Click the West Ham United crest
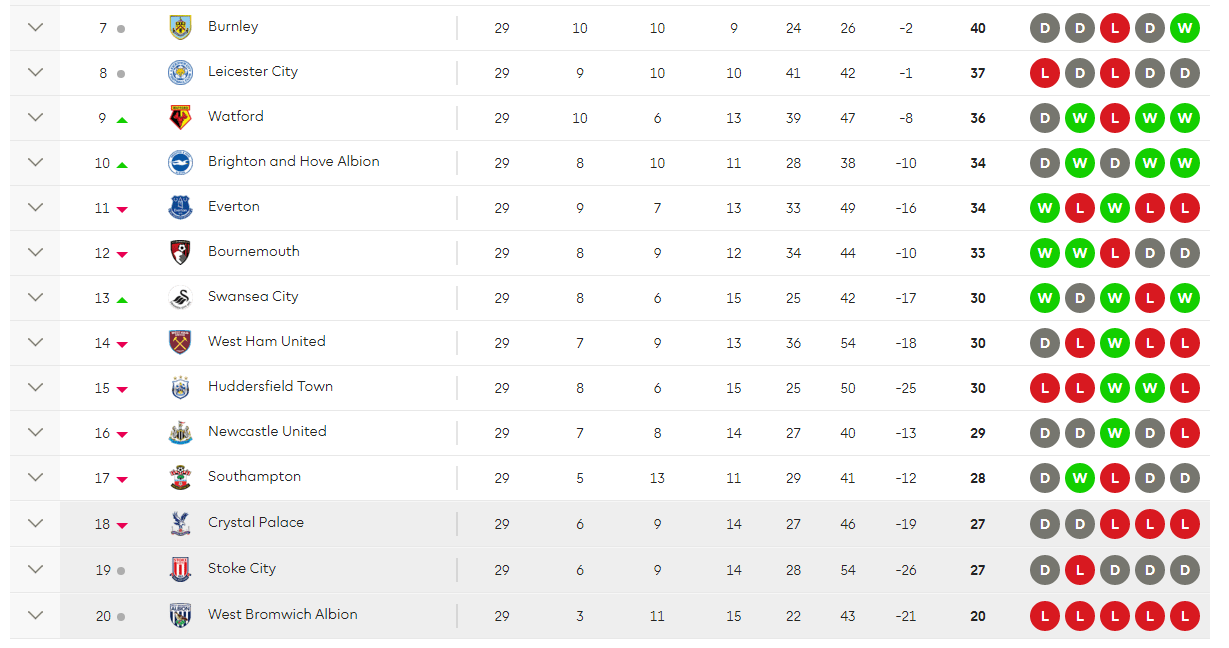 (x=180, y=343)
